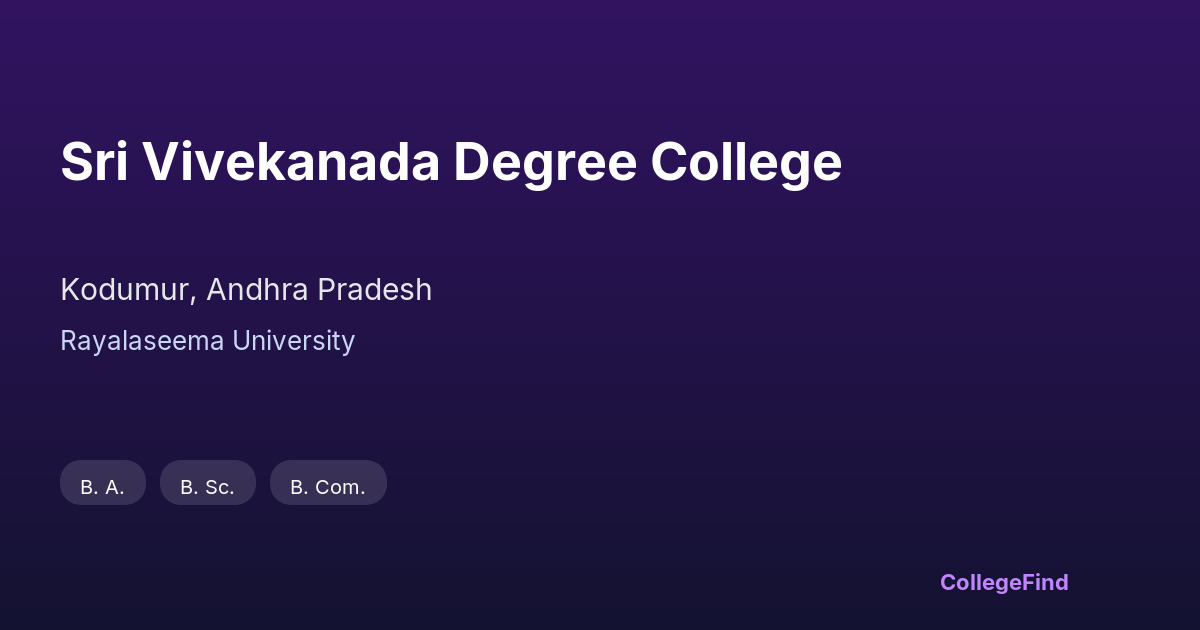Click the word "Pradesh" in the location
Viewport: 1200px width, 630px height.
pyautogui.click(x=375, y=290)
